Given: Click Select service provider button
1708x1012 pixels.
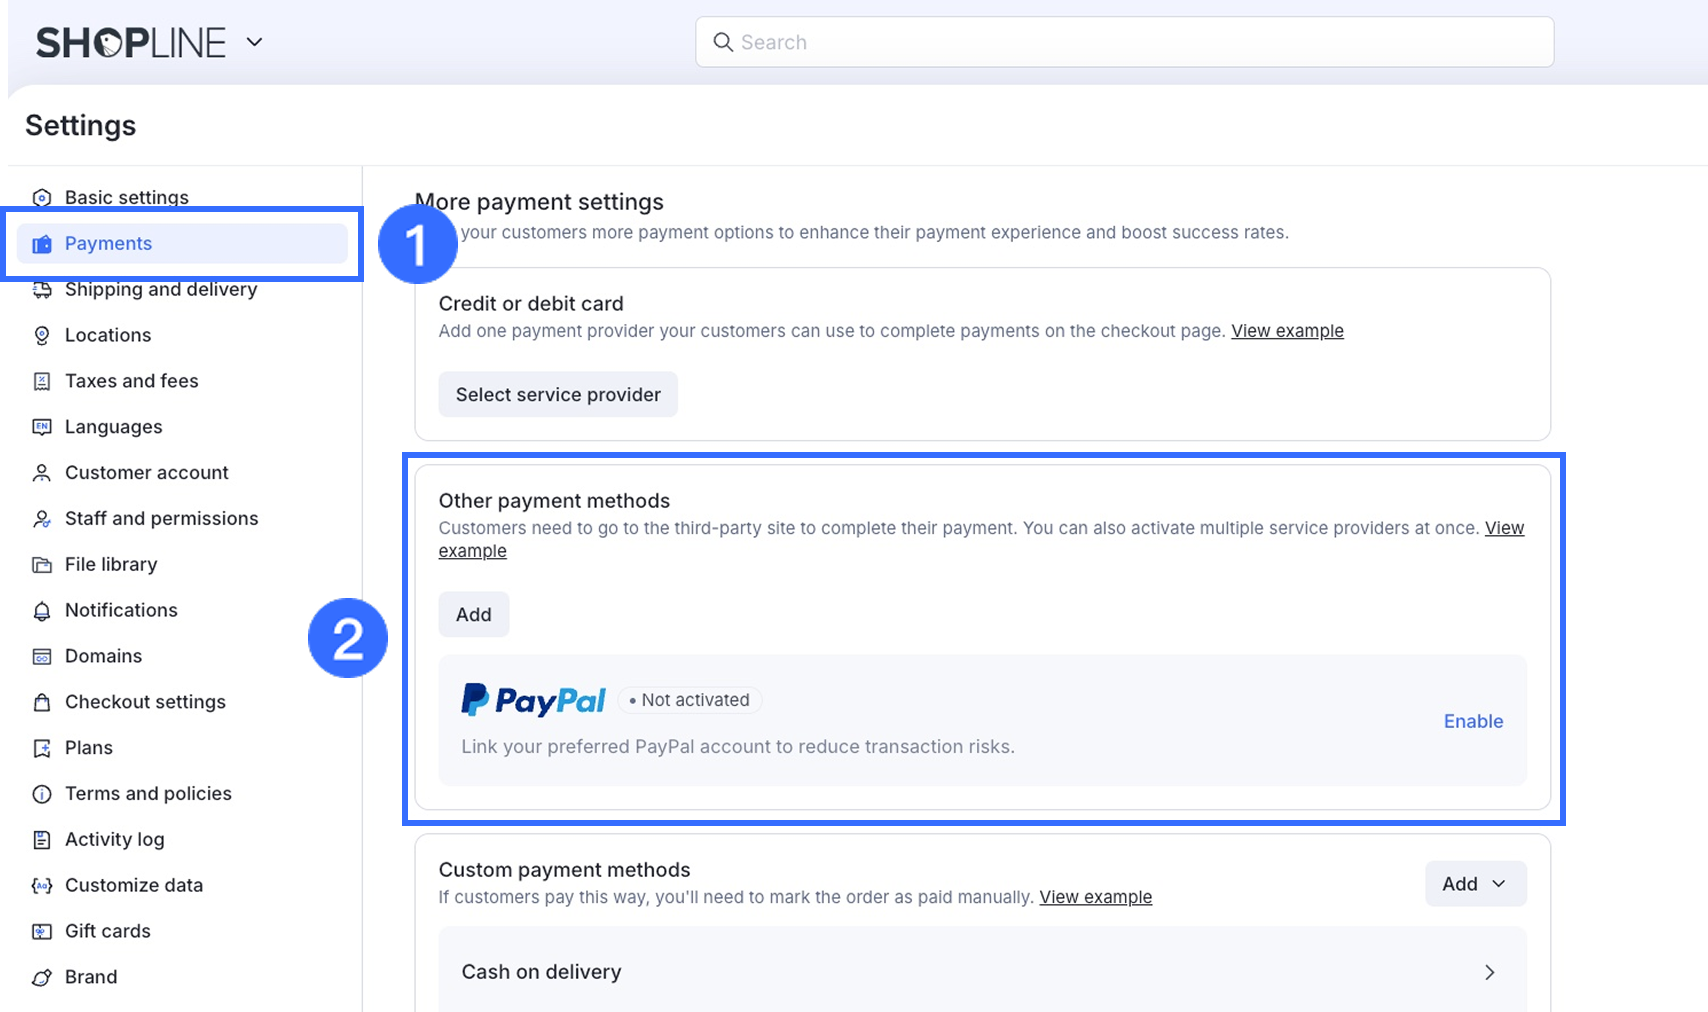Looking at the screenshot, I should click(x=558, y=395).
